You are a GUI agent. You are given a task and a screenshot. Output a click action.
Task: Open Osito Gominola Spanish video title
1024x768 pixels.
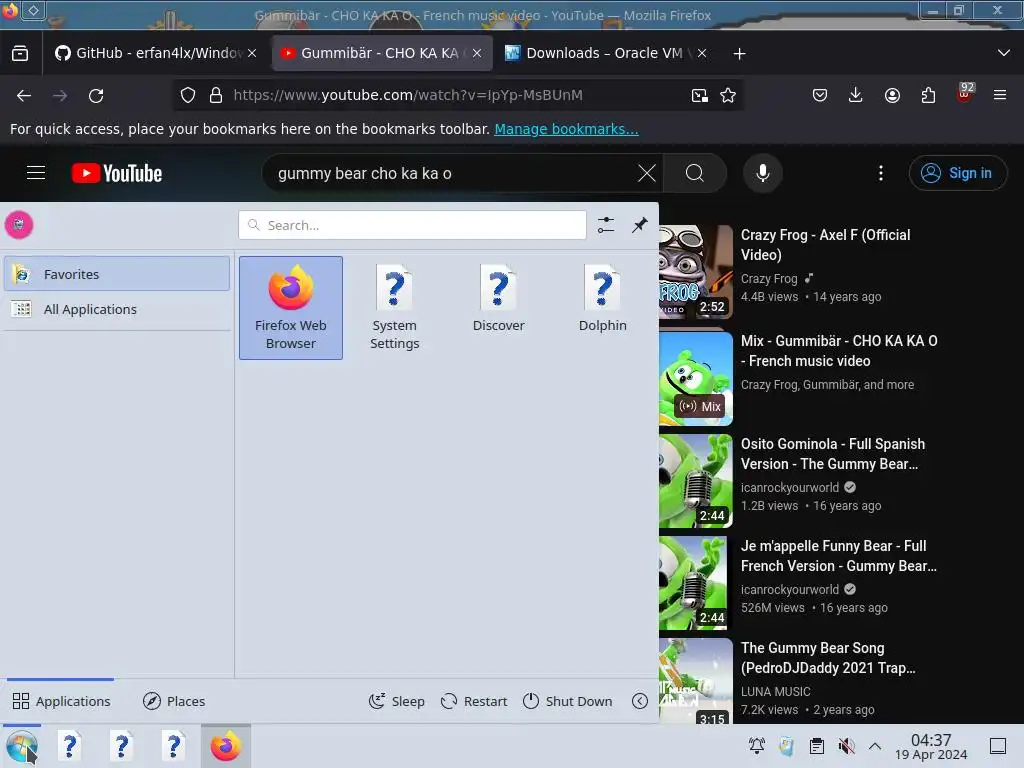(x=833, y=454)
